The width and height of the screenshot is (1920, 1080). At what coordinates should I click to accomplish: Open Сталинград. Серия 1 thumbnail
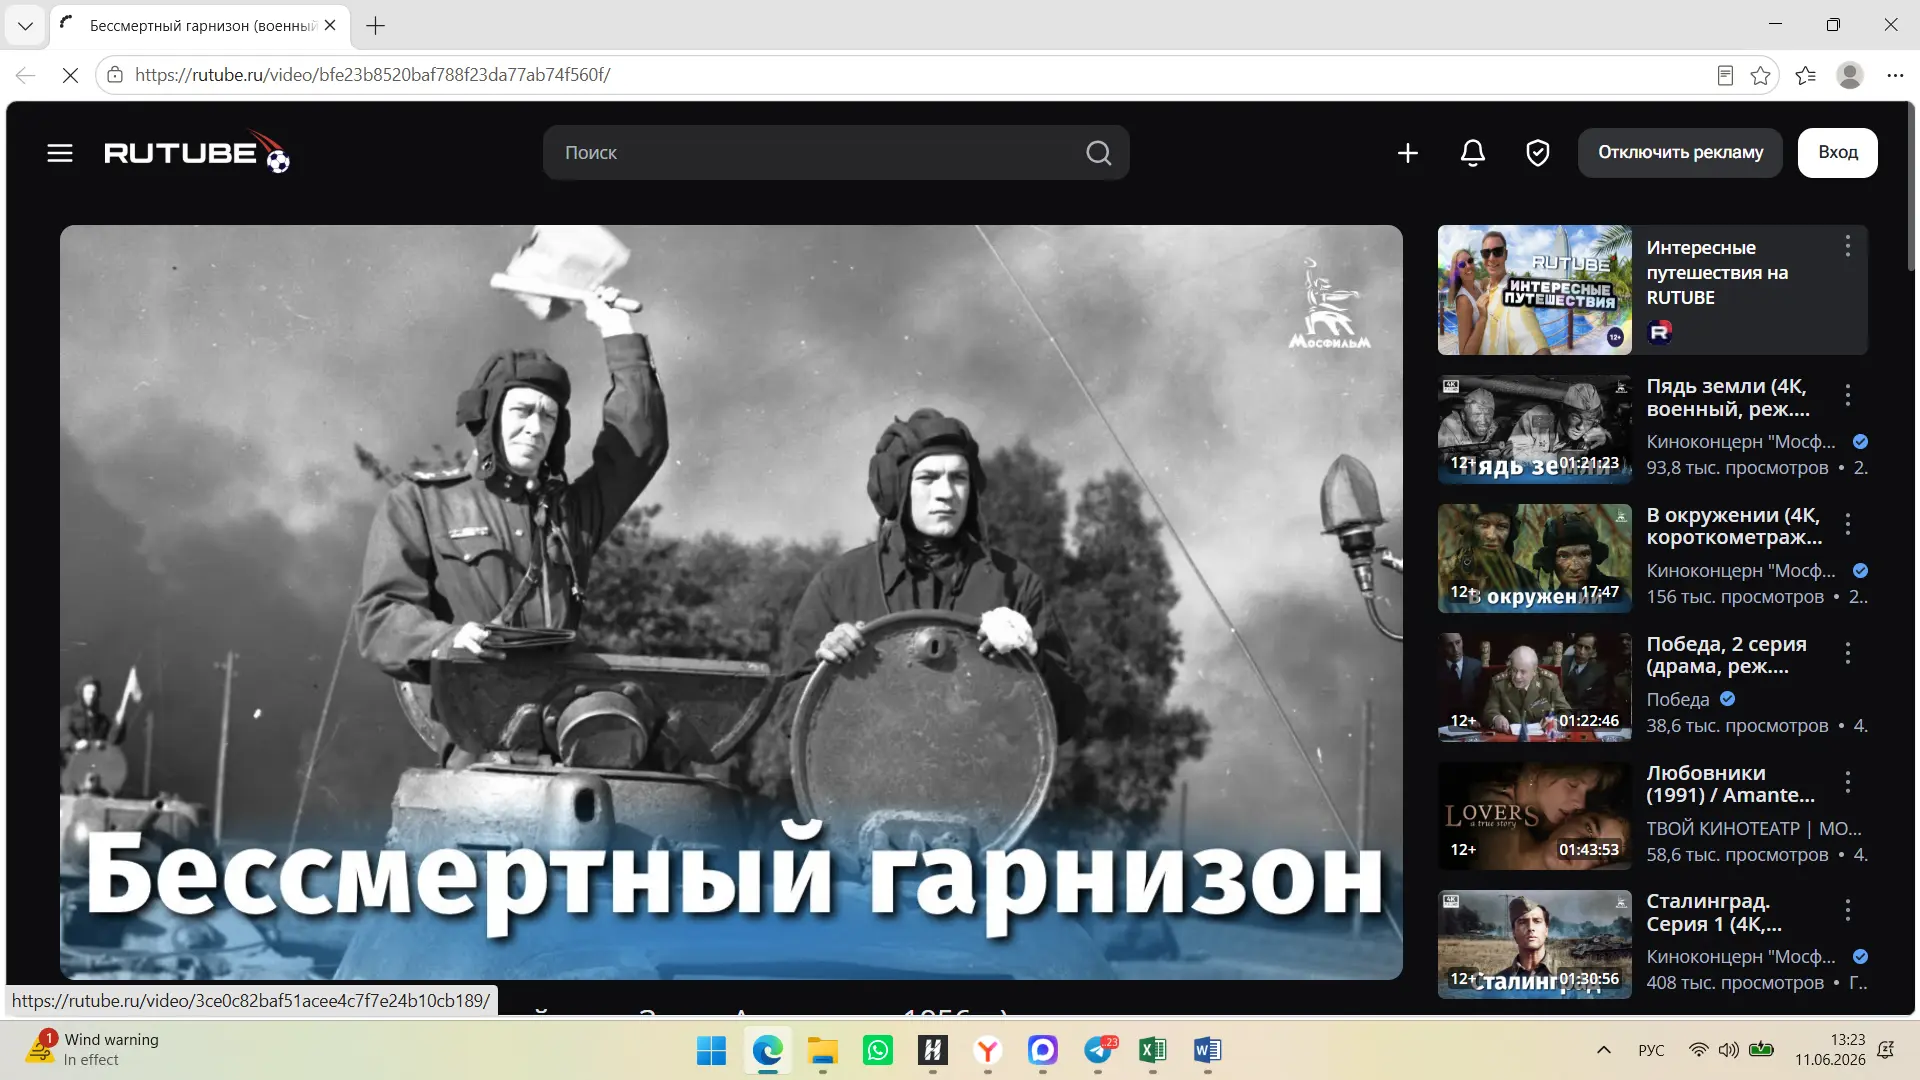(x=1534, y=945)
